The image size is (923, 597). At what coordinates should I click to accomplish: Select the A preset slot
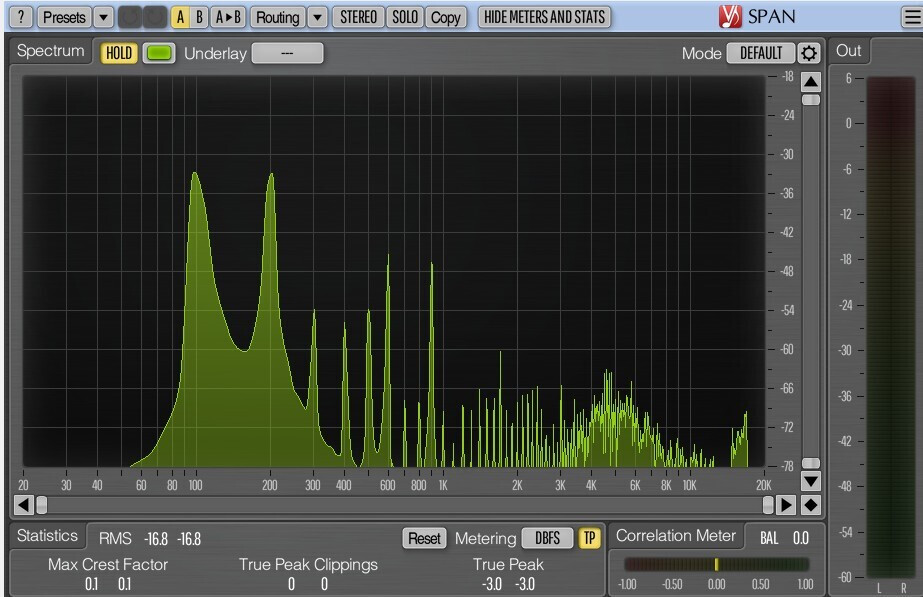pos(180,17)
